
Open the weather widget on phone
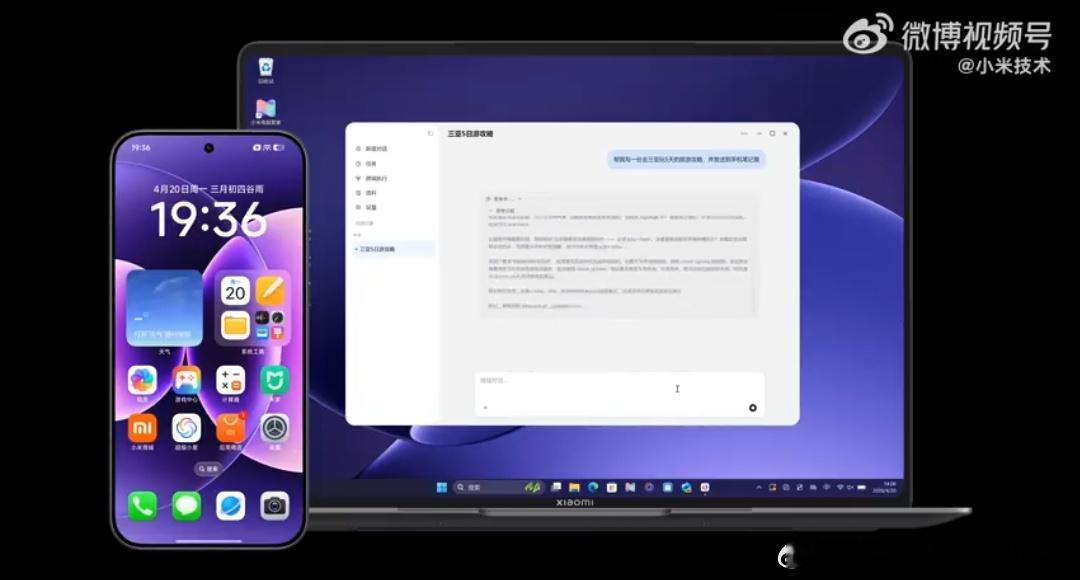164,308
